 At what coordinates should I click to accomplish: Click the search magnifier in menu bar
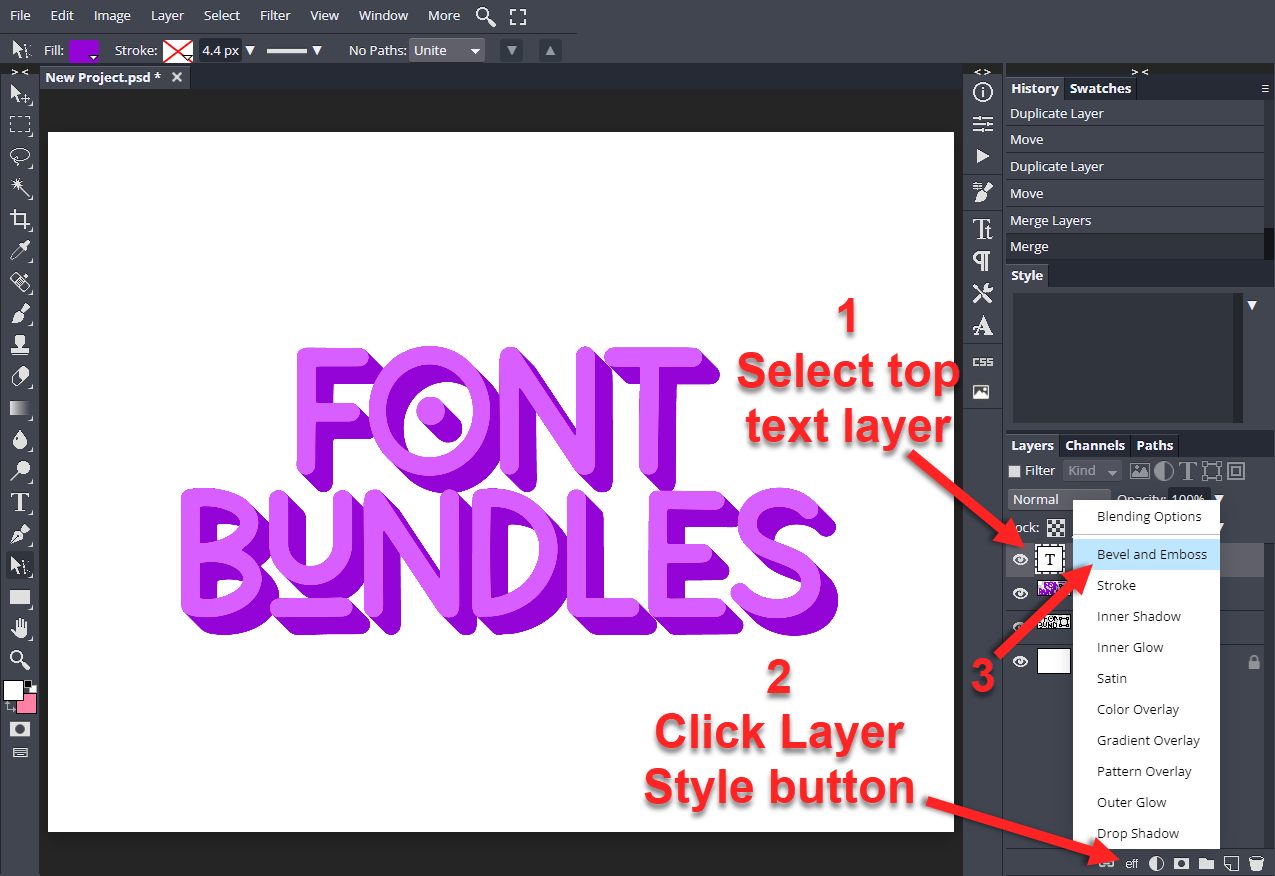(485, 16)
